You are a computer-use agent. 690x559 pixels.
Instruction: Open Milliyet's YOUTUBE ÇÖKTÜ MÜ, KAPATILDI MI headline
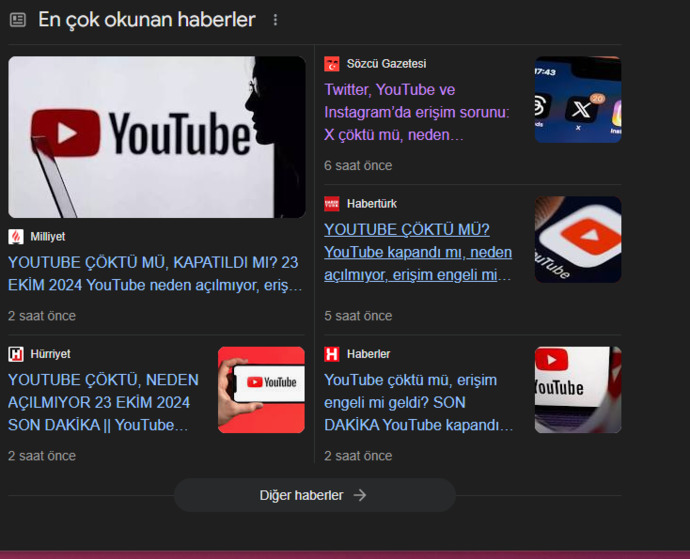(x=155, y=274)
